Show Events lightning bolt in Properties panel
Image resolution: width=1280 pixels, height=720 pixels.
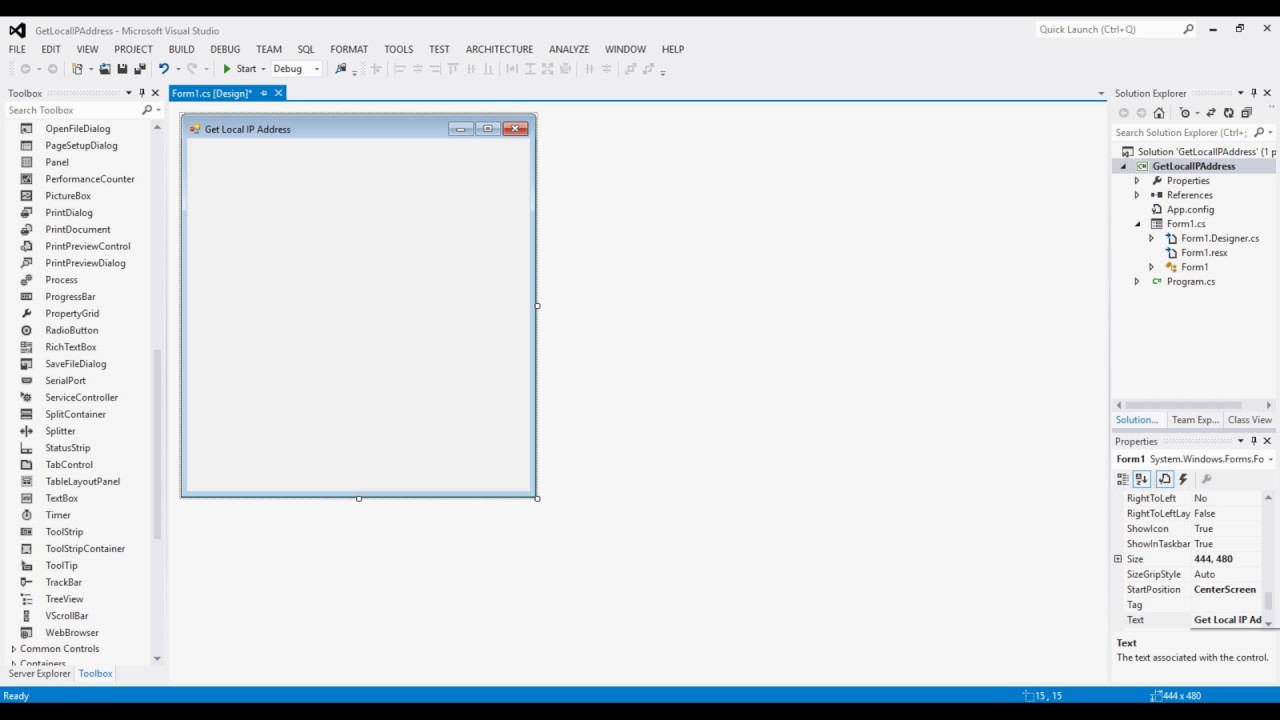[x=1184, y=480]
